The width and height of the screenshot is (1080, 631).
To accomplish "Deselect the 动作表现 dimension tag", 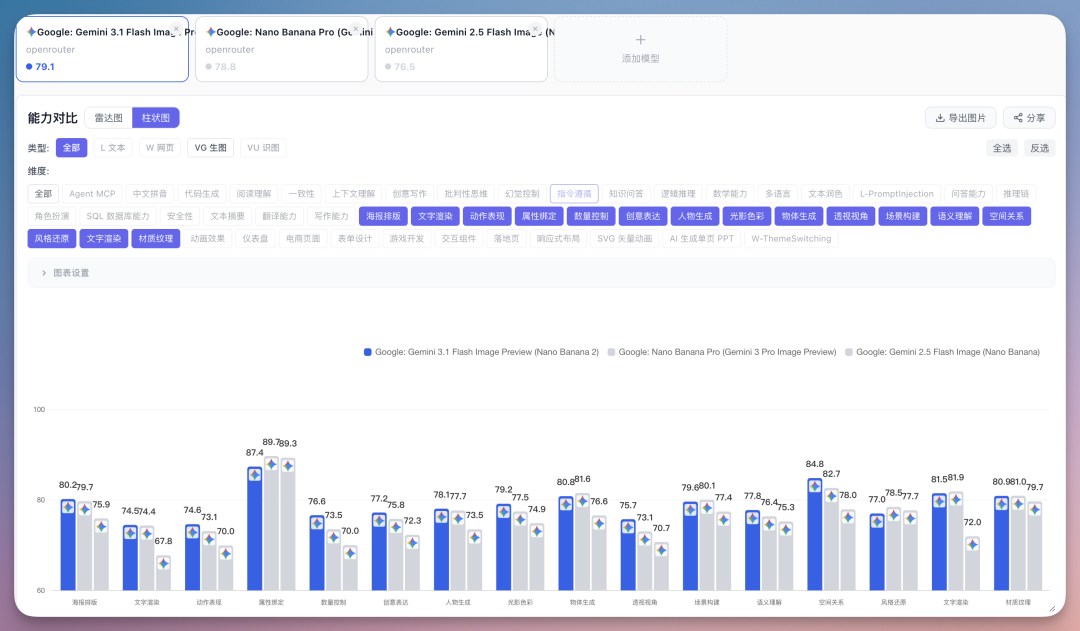I will pyautogui.click(x=487, y=216).
